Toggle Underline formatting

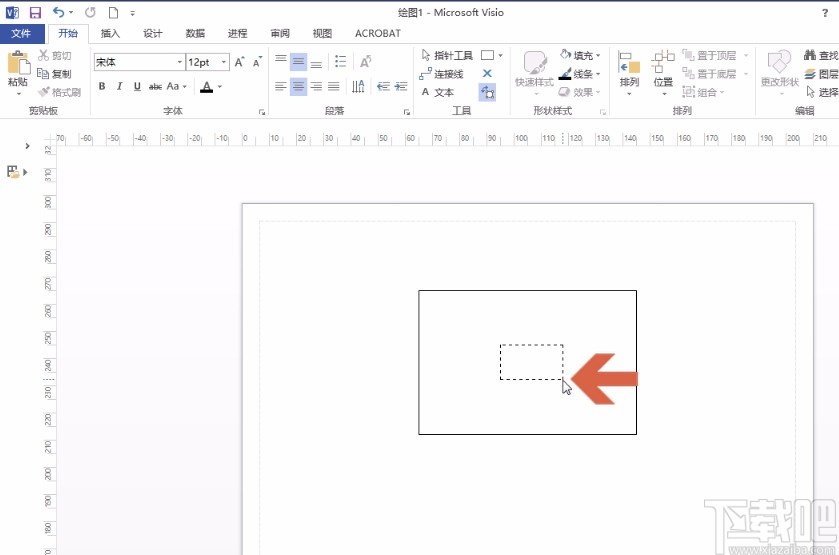tap(137, 86)
